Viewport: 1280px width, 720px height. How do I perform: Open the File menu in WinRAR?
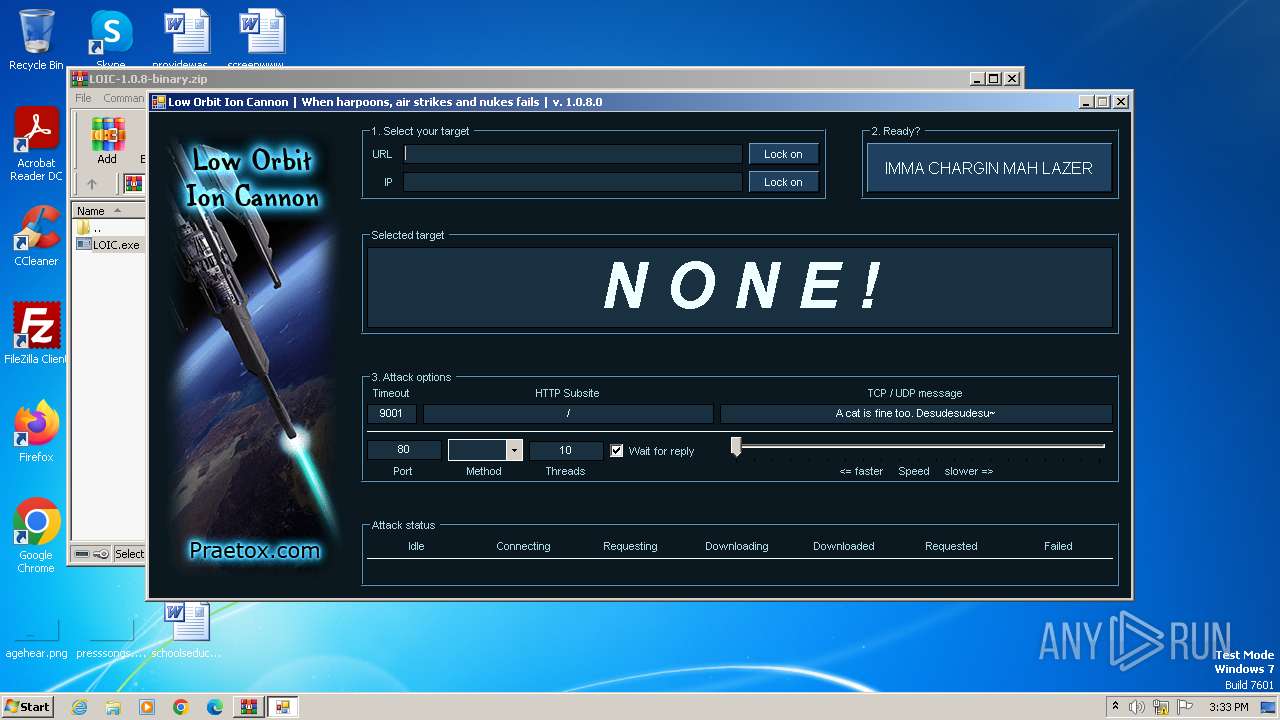coord(83,98)
